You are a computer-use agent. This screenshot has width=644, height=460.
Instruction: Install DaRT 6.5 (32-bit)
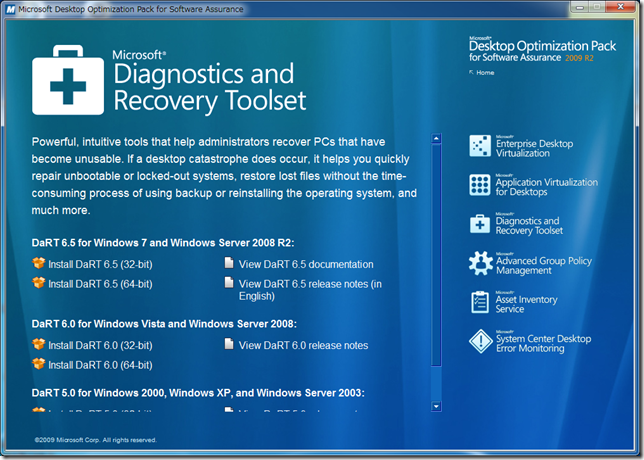(x=100, y=264)
